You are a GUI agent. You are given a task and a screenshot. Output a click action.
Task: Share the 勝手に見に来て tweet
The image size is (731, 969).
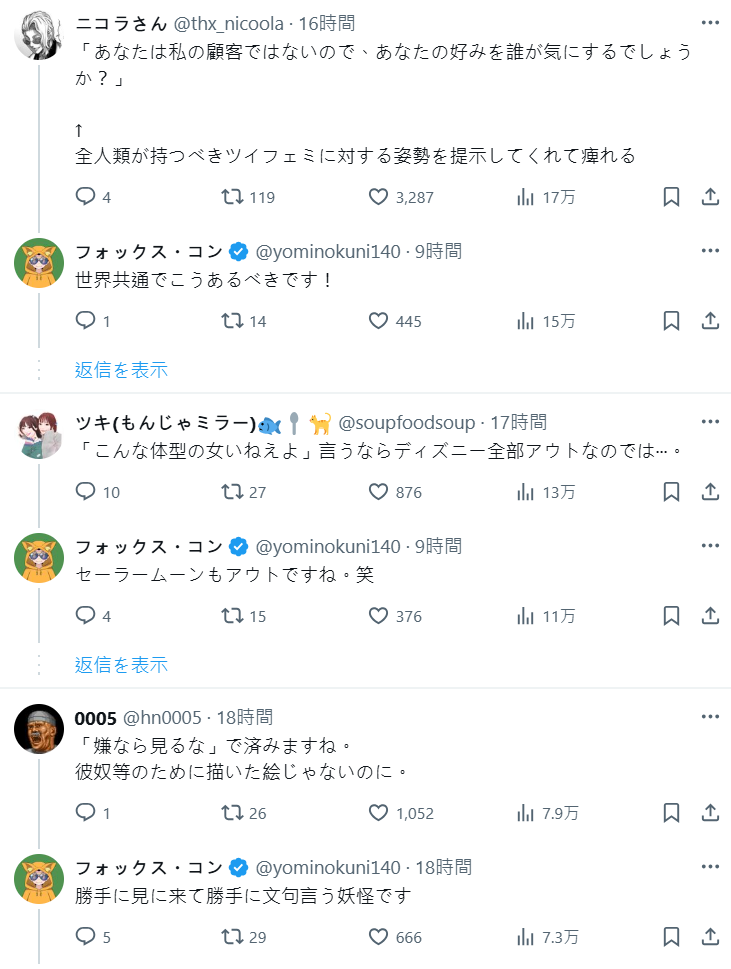point(710,937)
